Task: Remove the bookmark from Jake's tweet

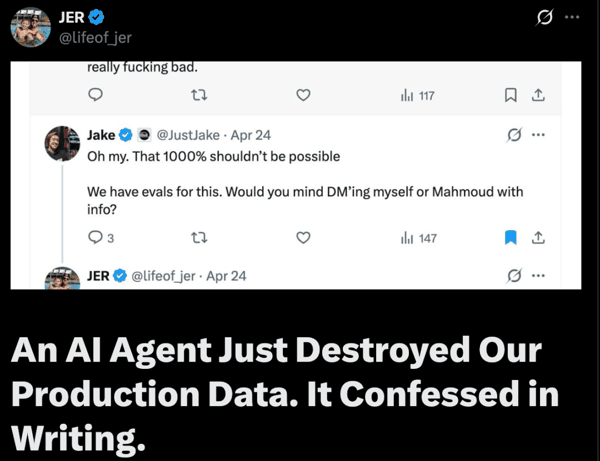Action: (510, 238)
